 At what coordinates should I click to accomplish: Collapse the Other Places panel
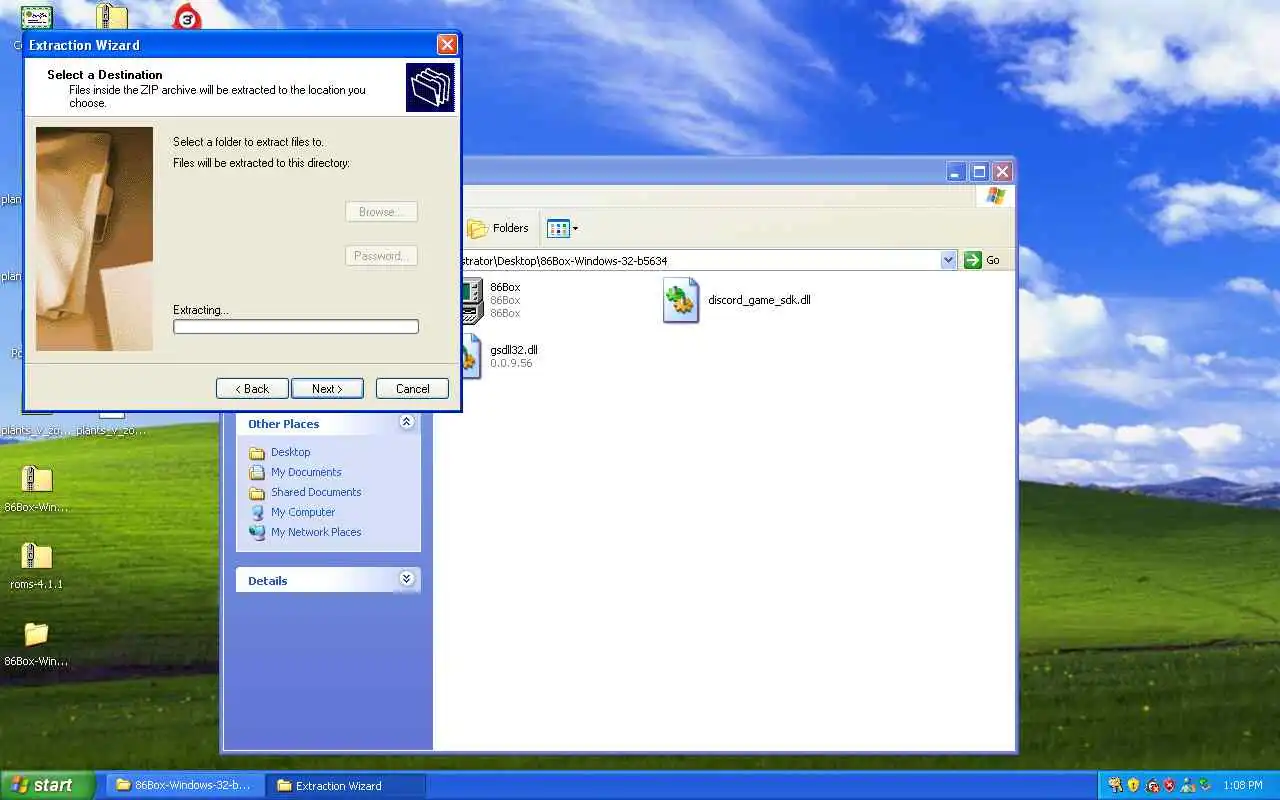[406, 423]
